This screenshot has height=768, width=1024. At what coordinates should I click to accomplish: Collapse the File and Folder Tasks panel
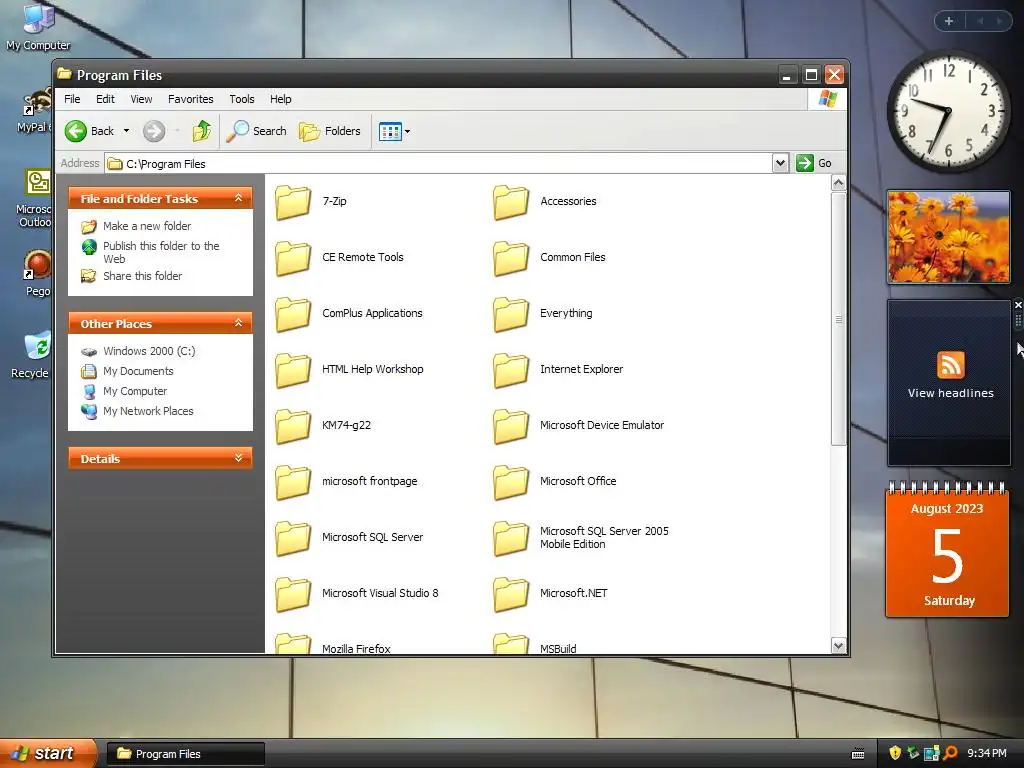(238, 198)
